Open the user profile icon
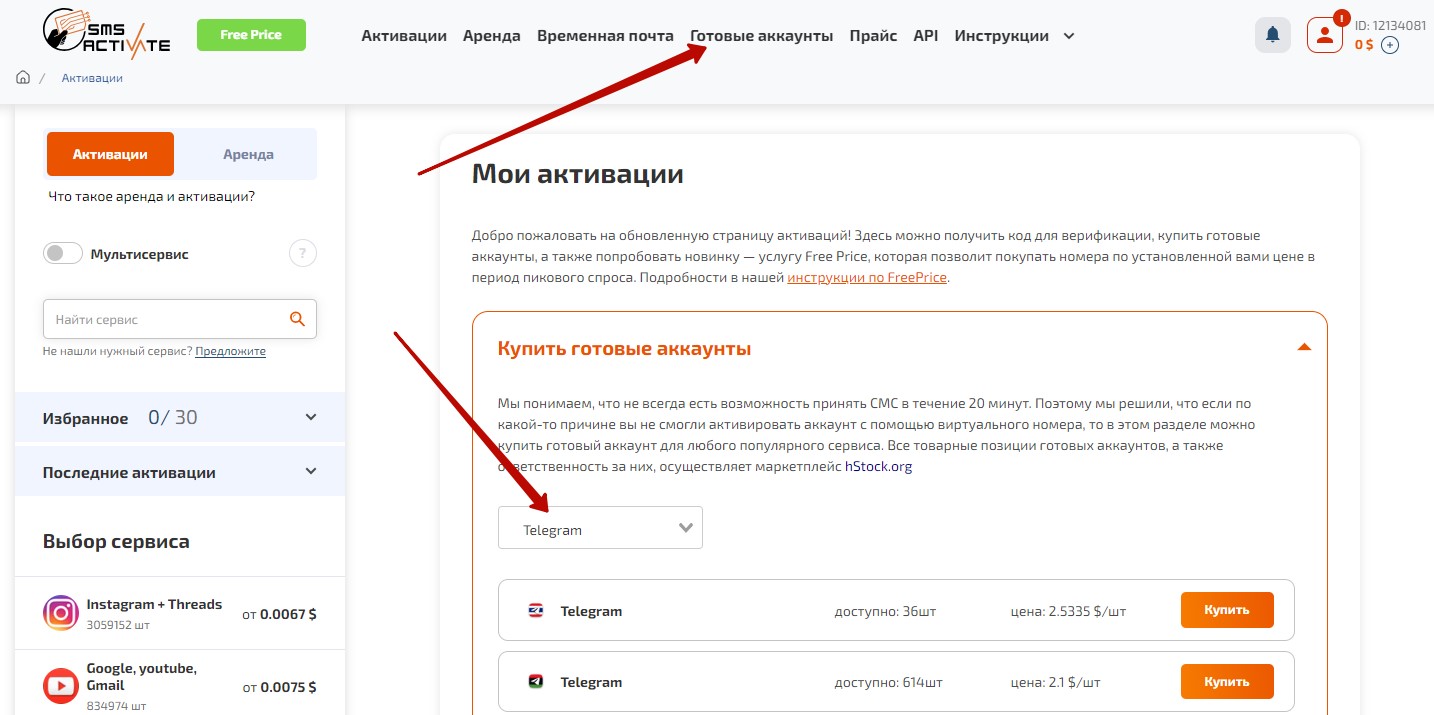The image size is (1434, 715). point(1324,35)
